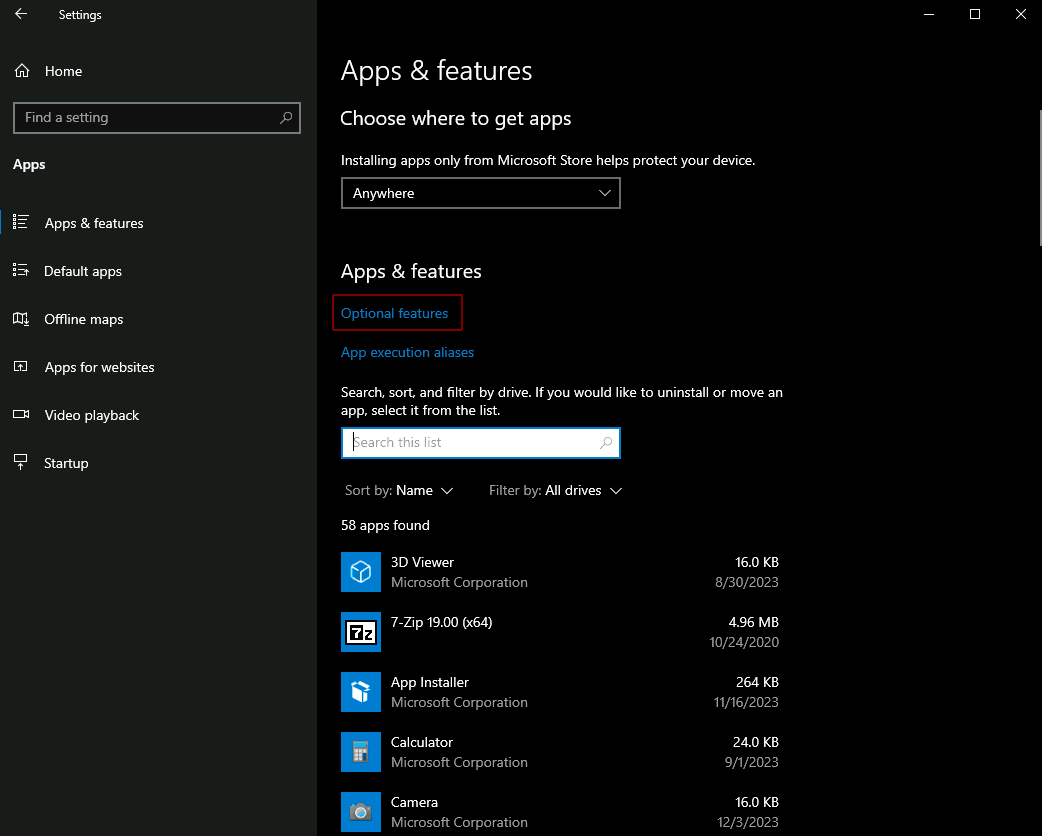Click the magnifier icon in Find a setting
The height and width of the screenshot is (836, 1042).
tap(286, 118)
